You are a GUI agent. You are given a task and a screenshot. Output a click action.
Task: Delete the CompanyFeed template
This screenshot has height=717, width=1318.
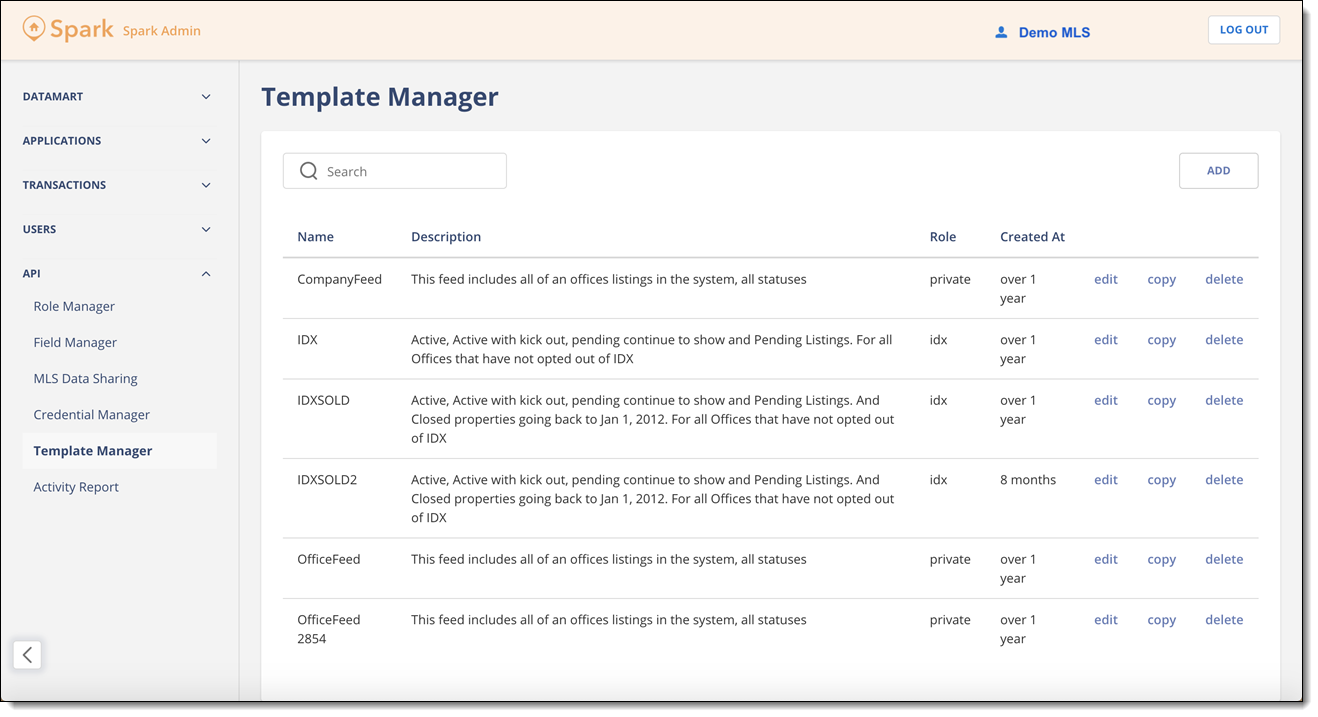pos(1224,280)
